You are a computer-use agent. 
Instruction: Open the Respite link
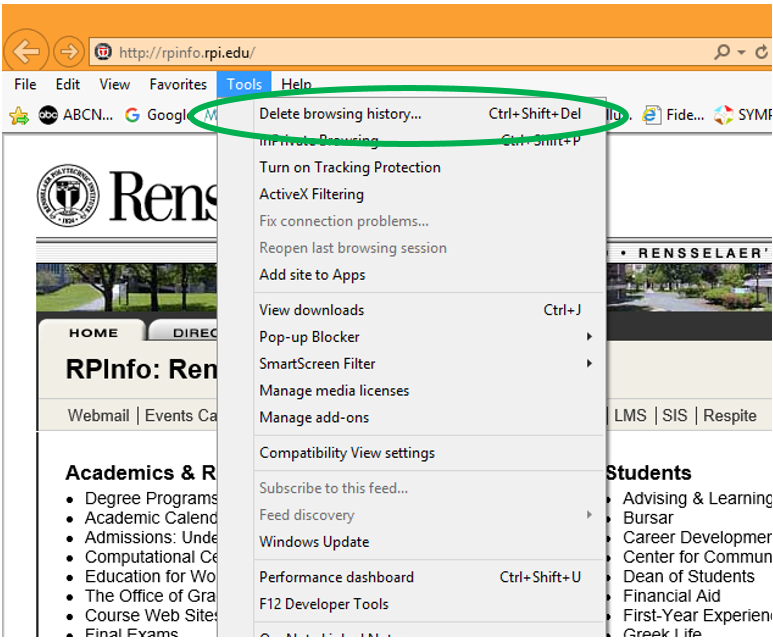[x=730, y=416]
